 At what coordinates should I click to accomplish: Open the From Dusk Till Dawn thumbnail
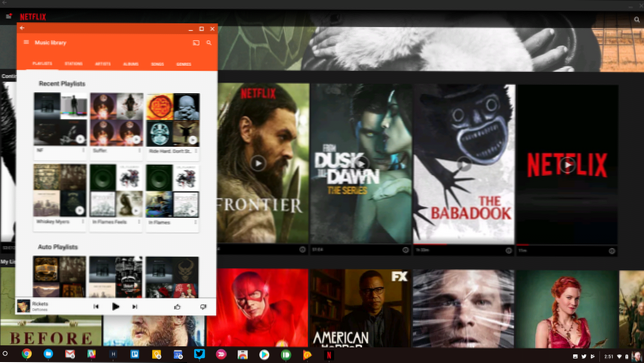361,163
